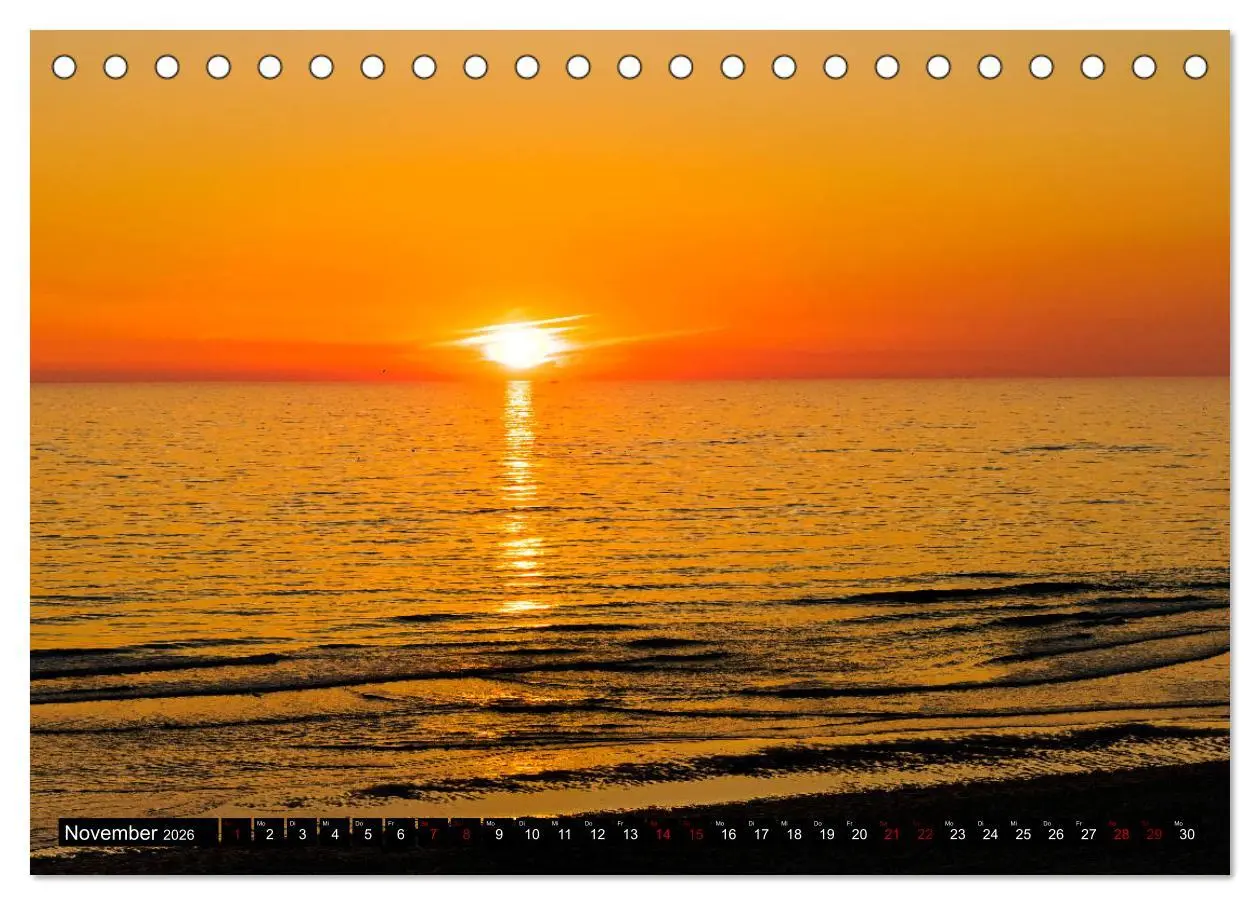Select day 11 in the calendar strip
The height and width of the screenshot is (905, 1260).
[564, 834]
